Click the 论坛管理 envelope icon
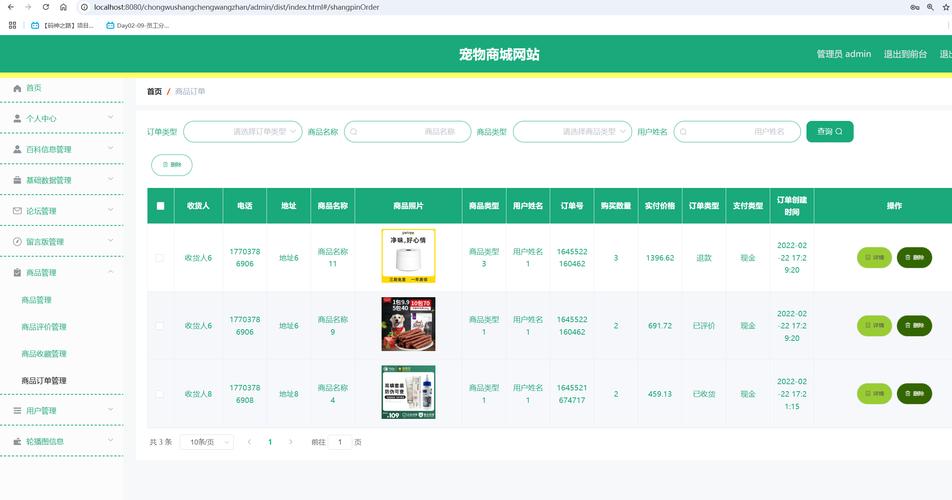The image size is (952, 500). click(x=17, y=211)
